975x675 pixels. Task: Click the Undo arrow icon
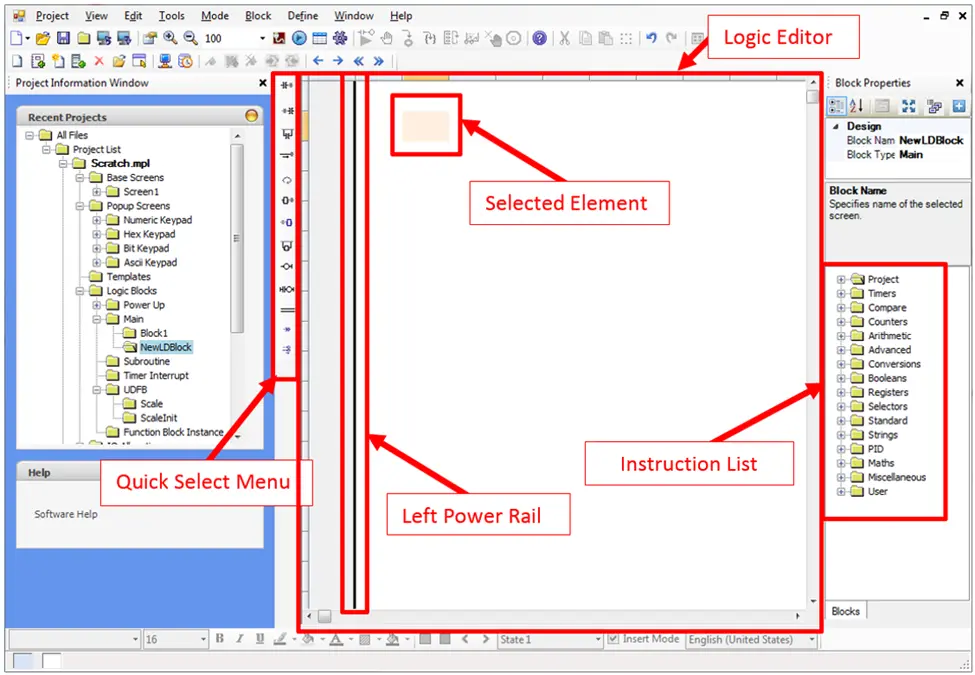(651, 39)
